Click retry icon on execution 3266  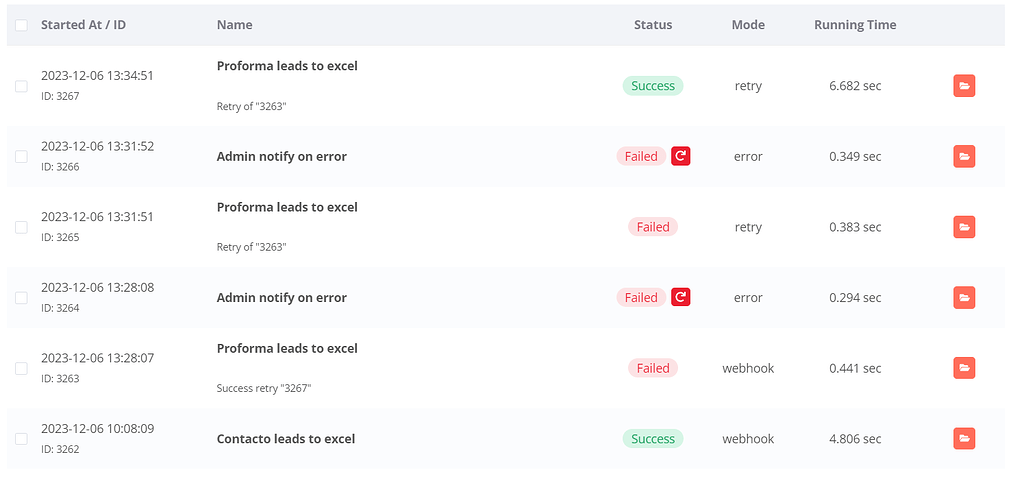[681, 156]
